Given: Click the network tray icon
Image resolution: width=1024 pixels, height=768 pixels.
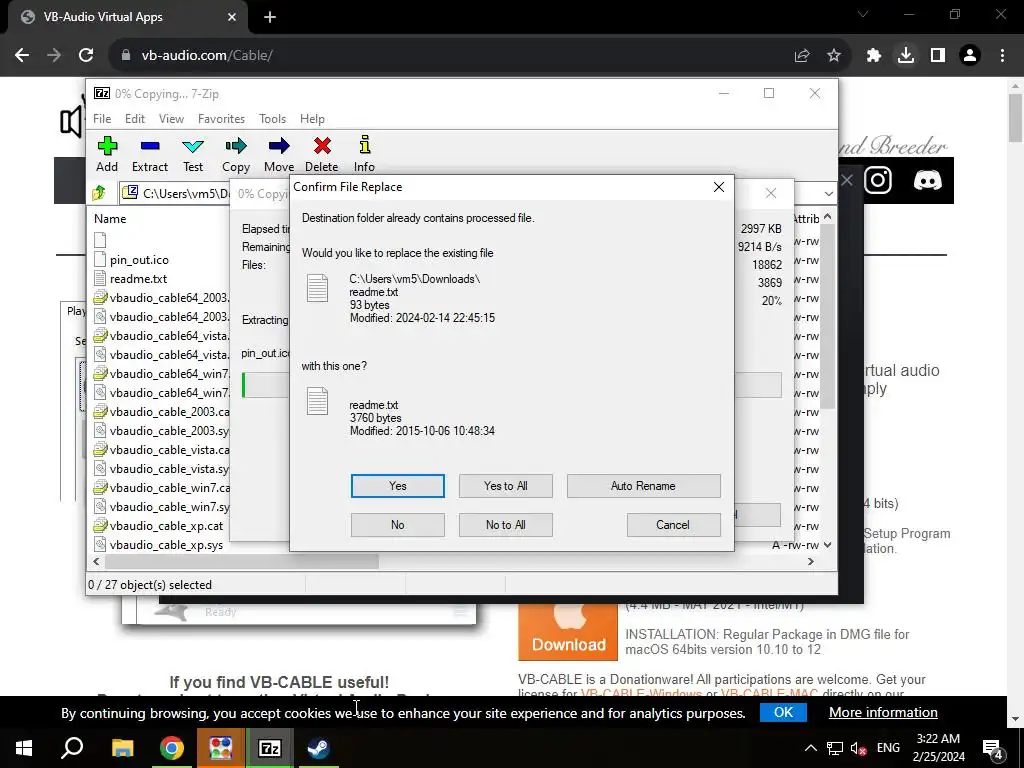Looking at the screenshot, I should point(835,748).
